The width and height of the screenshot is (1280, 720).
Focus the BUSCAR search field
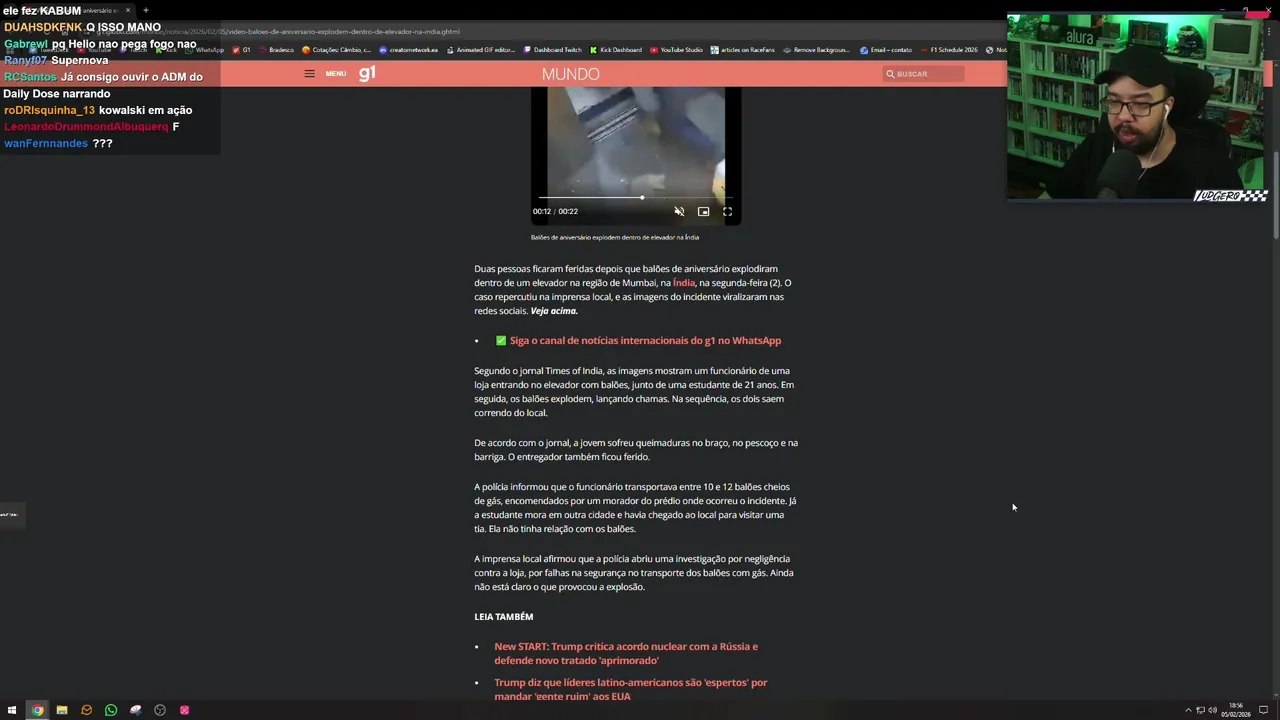pyautogui.click(x=923, y=74)
